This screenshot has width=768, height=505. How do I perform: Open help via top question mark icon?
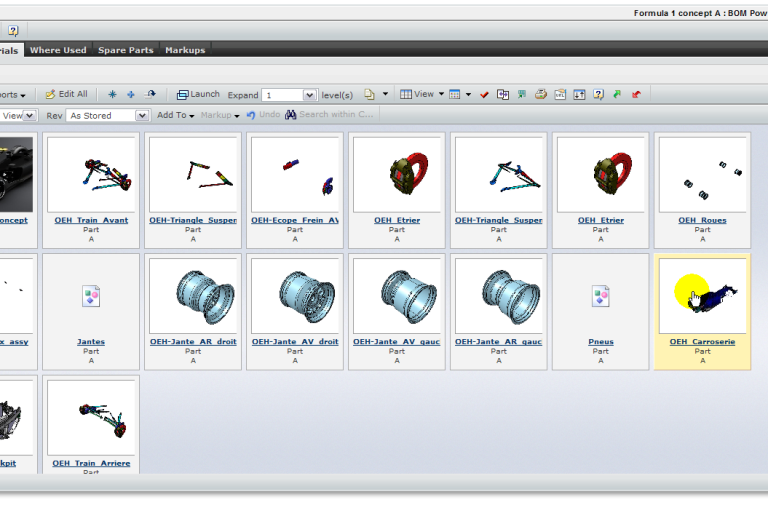(x=13, y=31)
